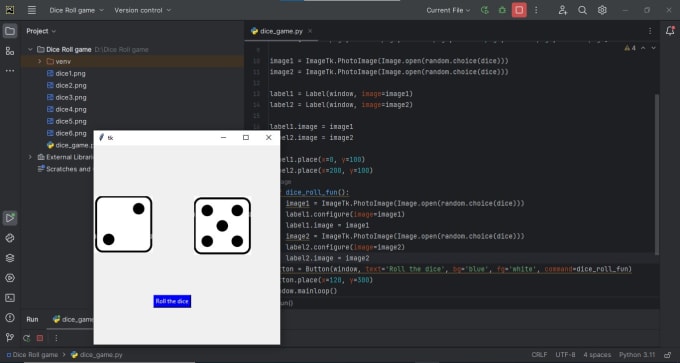The image size is (680, 363).
Task: Open the Notifications bell
Action: tap(670, 31)
